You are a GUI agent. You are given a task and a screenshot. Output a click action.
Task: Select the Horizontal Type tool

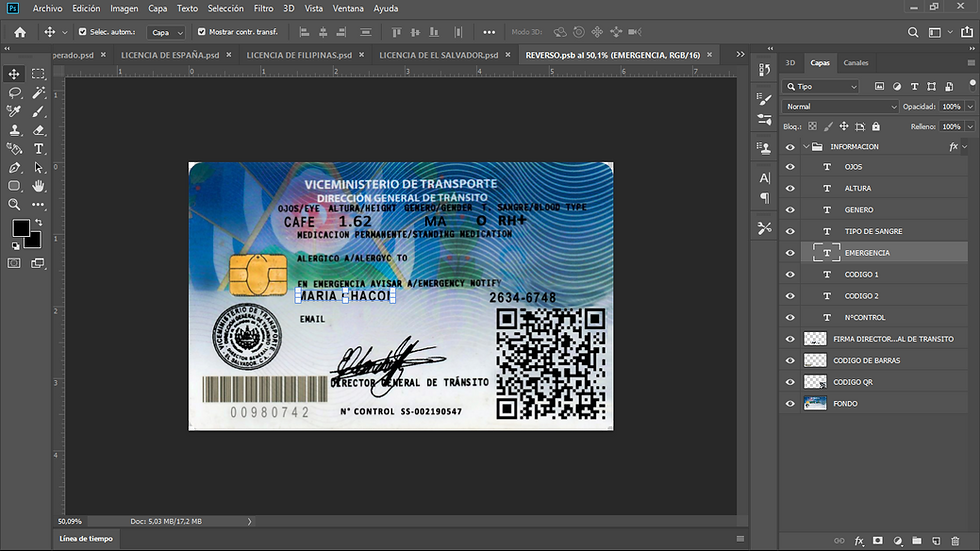click(38, 149)
